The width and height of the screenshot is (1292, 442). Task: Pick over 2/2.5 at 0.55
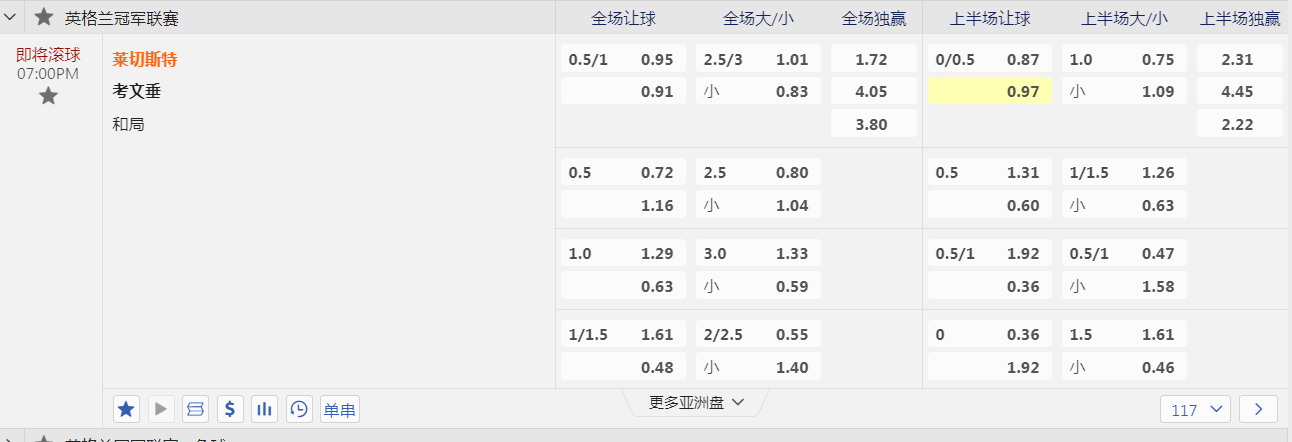[x=758, y=334]
